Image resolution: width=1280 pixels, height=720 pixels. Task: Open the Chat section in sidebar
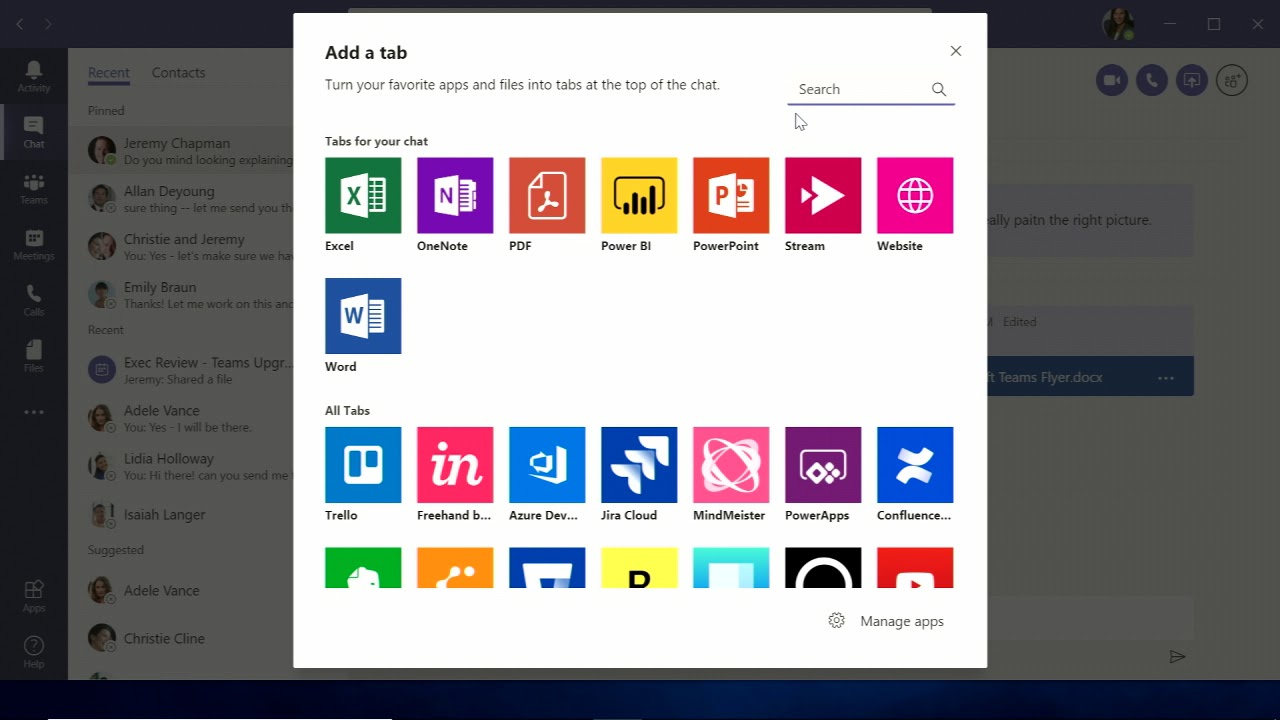click(x=34, y=132)
